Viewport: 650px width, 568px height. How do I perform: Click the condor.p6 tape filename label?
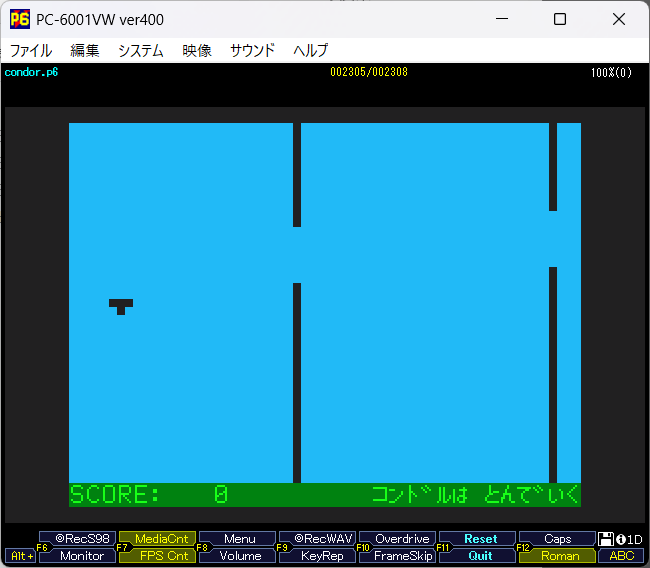click(31, 72)
